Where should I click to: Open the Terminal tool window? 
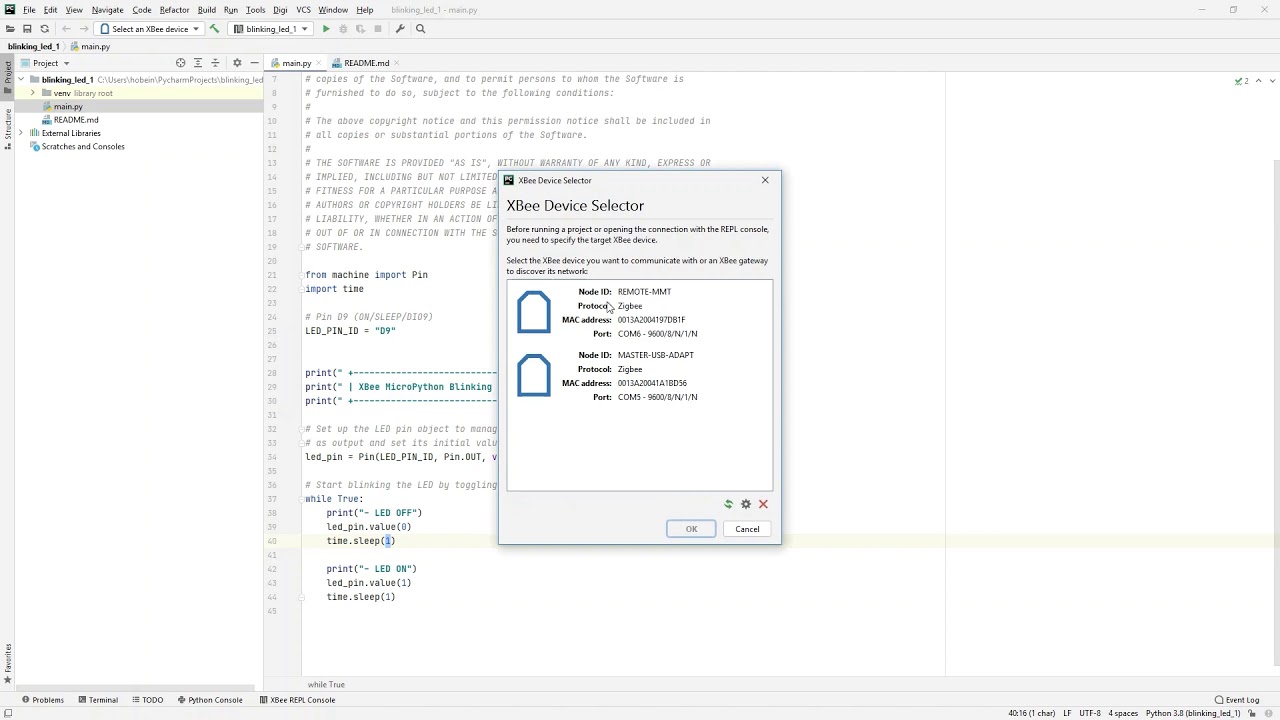pos(97,700)
